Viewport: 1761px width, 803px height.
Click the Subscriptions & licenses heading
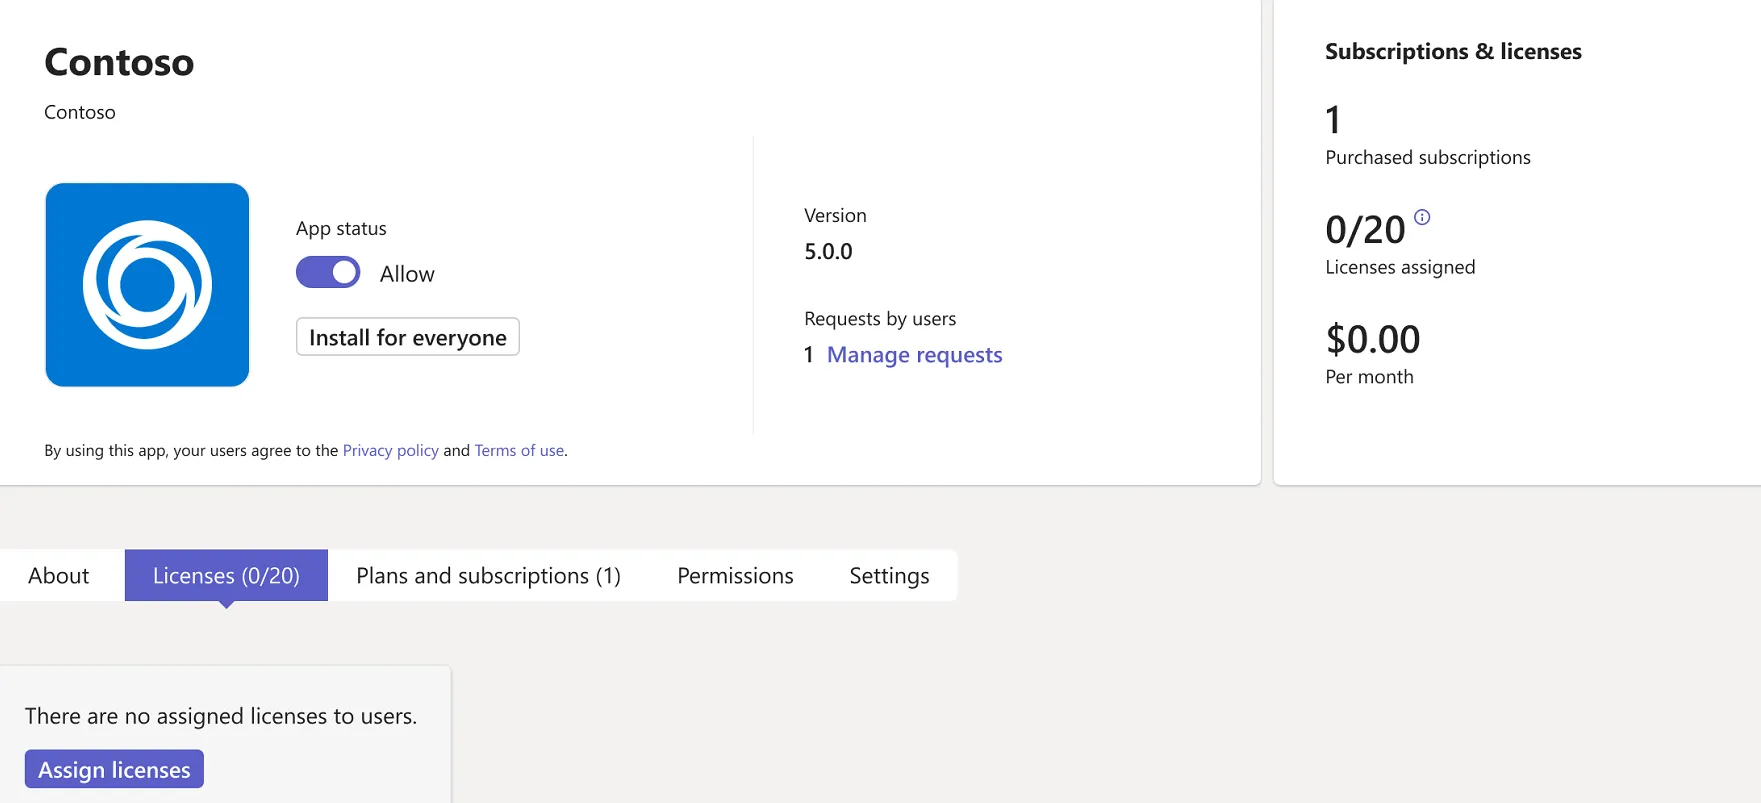coord(1453,52)
